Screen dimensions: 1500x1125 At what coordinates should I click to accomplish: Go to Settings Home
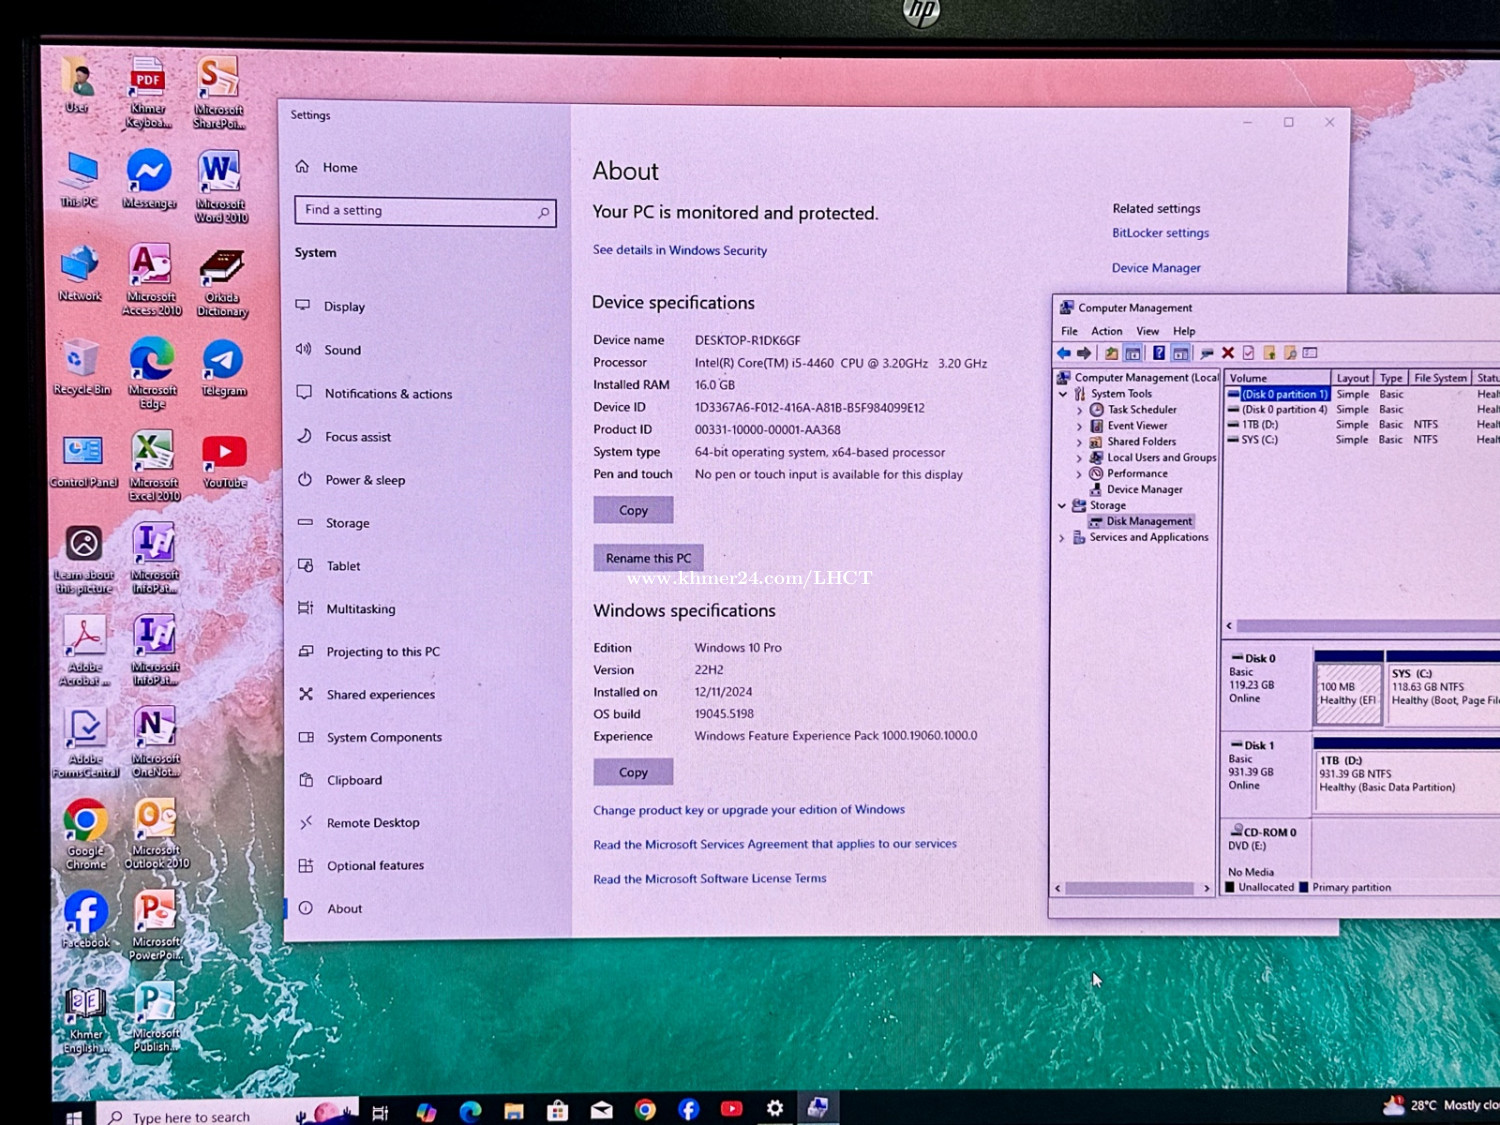(339, 167)
